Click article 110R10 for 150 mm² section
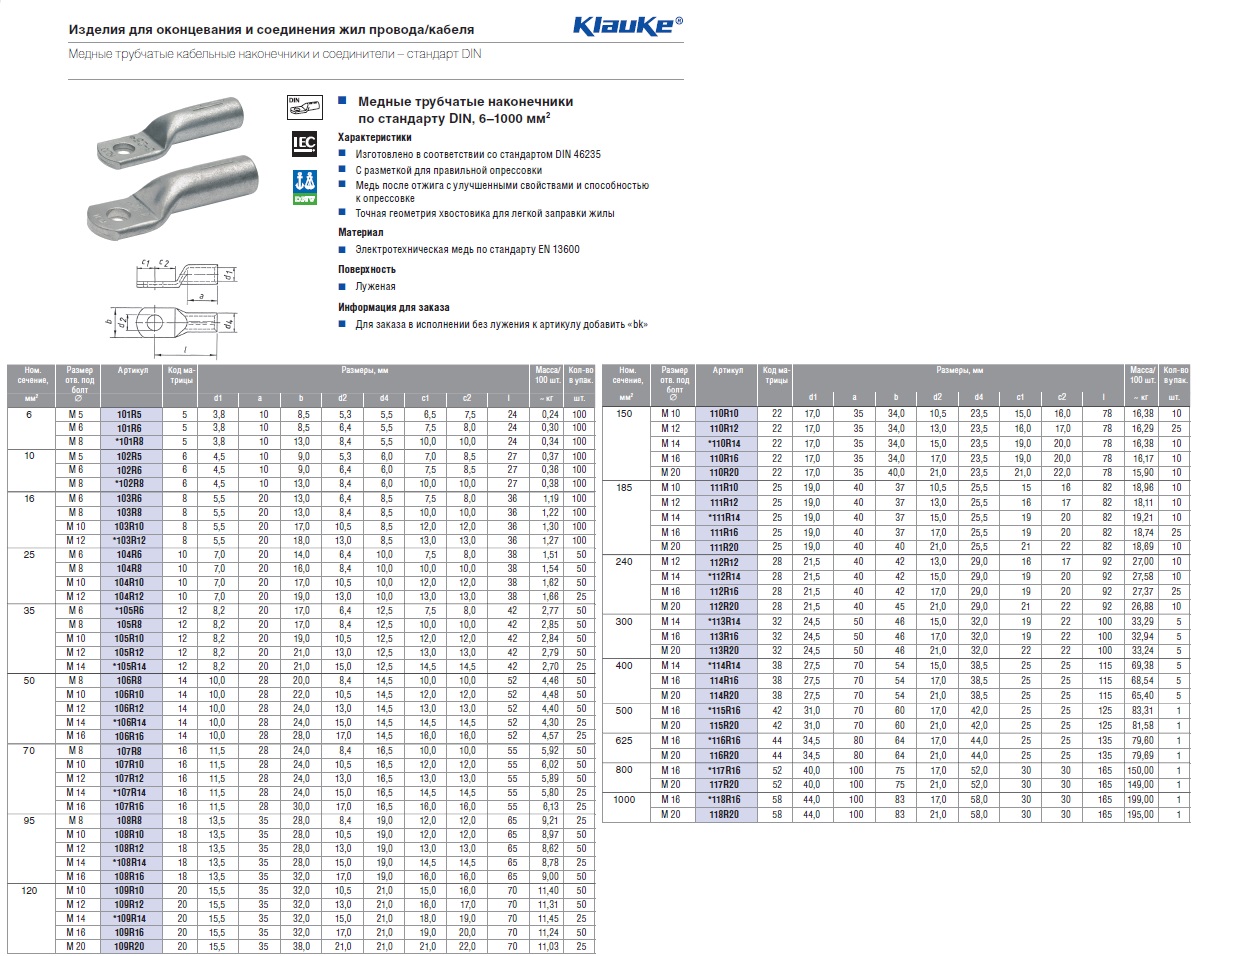Image resolution: width=1260 pixels, height=956 pixels. [x=724, y=413]
